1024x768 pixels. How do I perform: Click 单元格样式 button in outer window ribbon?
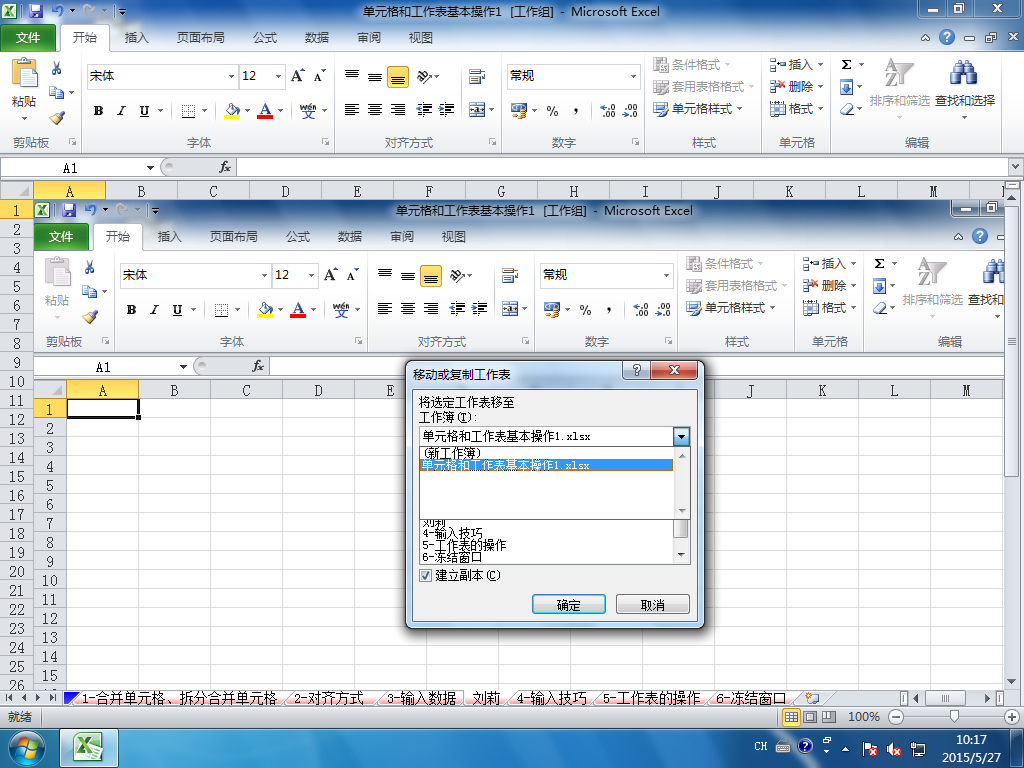[x=697, y=108]
